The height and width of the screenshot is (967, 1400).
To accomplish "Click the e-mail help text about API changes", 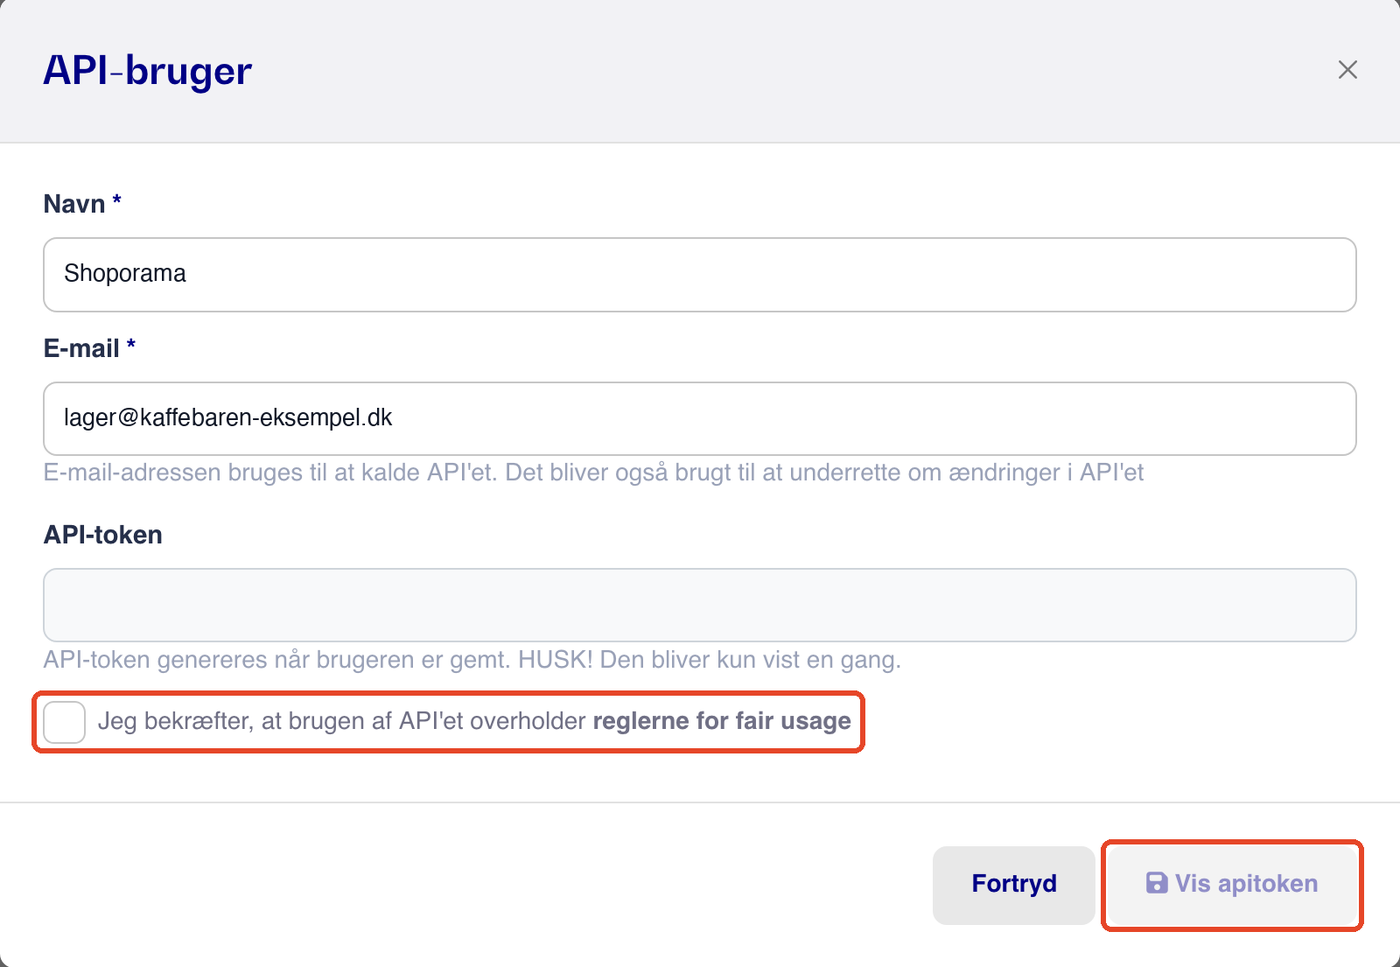I will point(594,473).
